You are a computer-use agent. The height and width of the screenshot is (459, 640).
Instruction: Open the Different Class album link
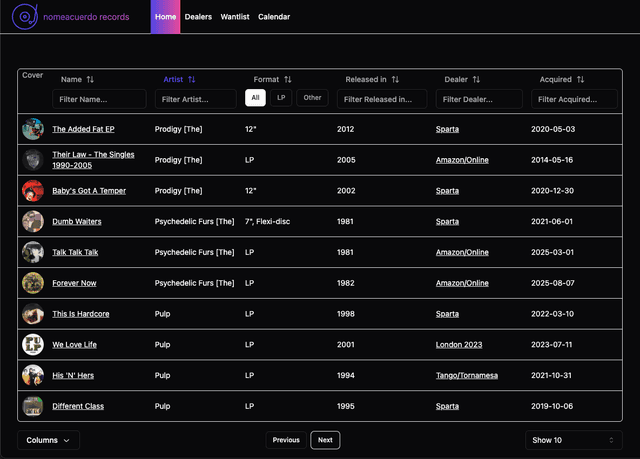point(78,406)
